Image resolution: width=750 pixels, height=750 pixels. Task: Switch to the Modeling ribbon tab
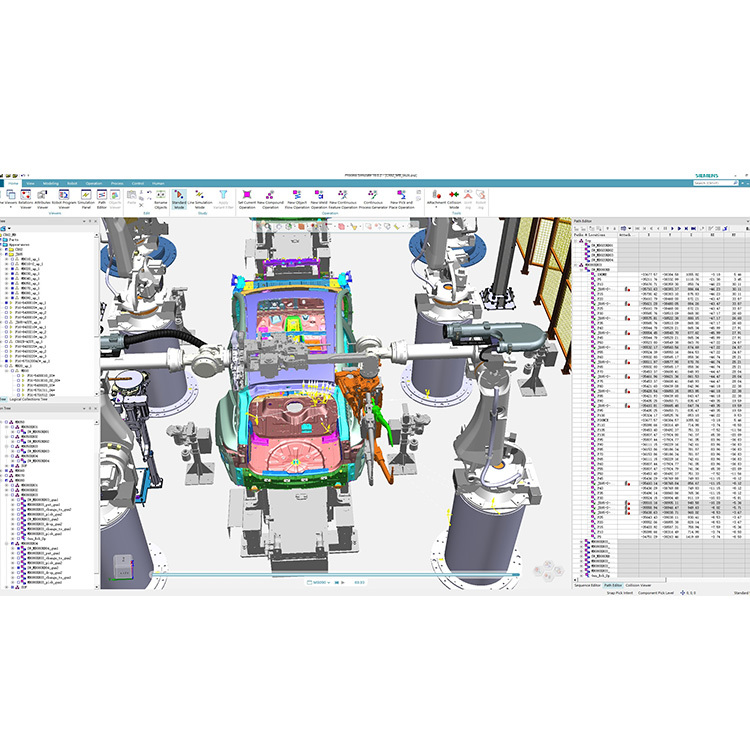pyautogui.click(x=51, y=184)
